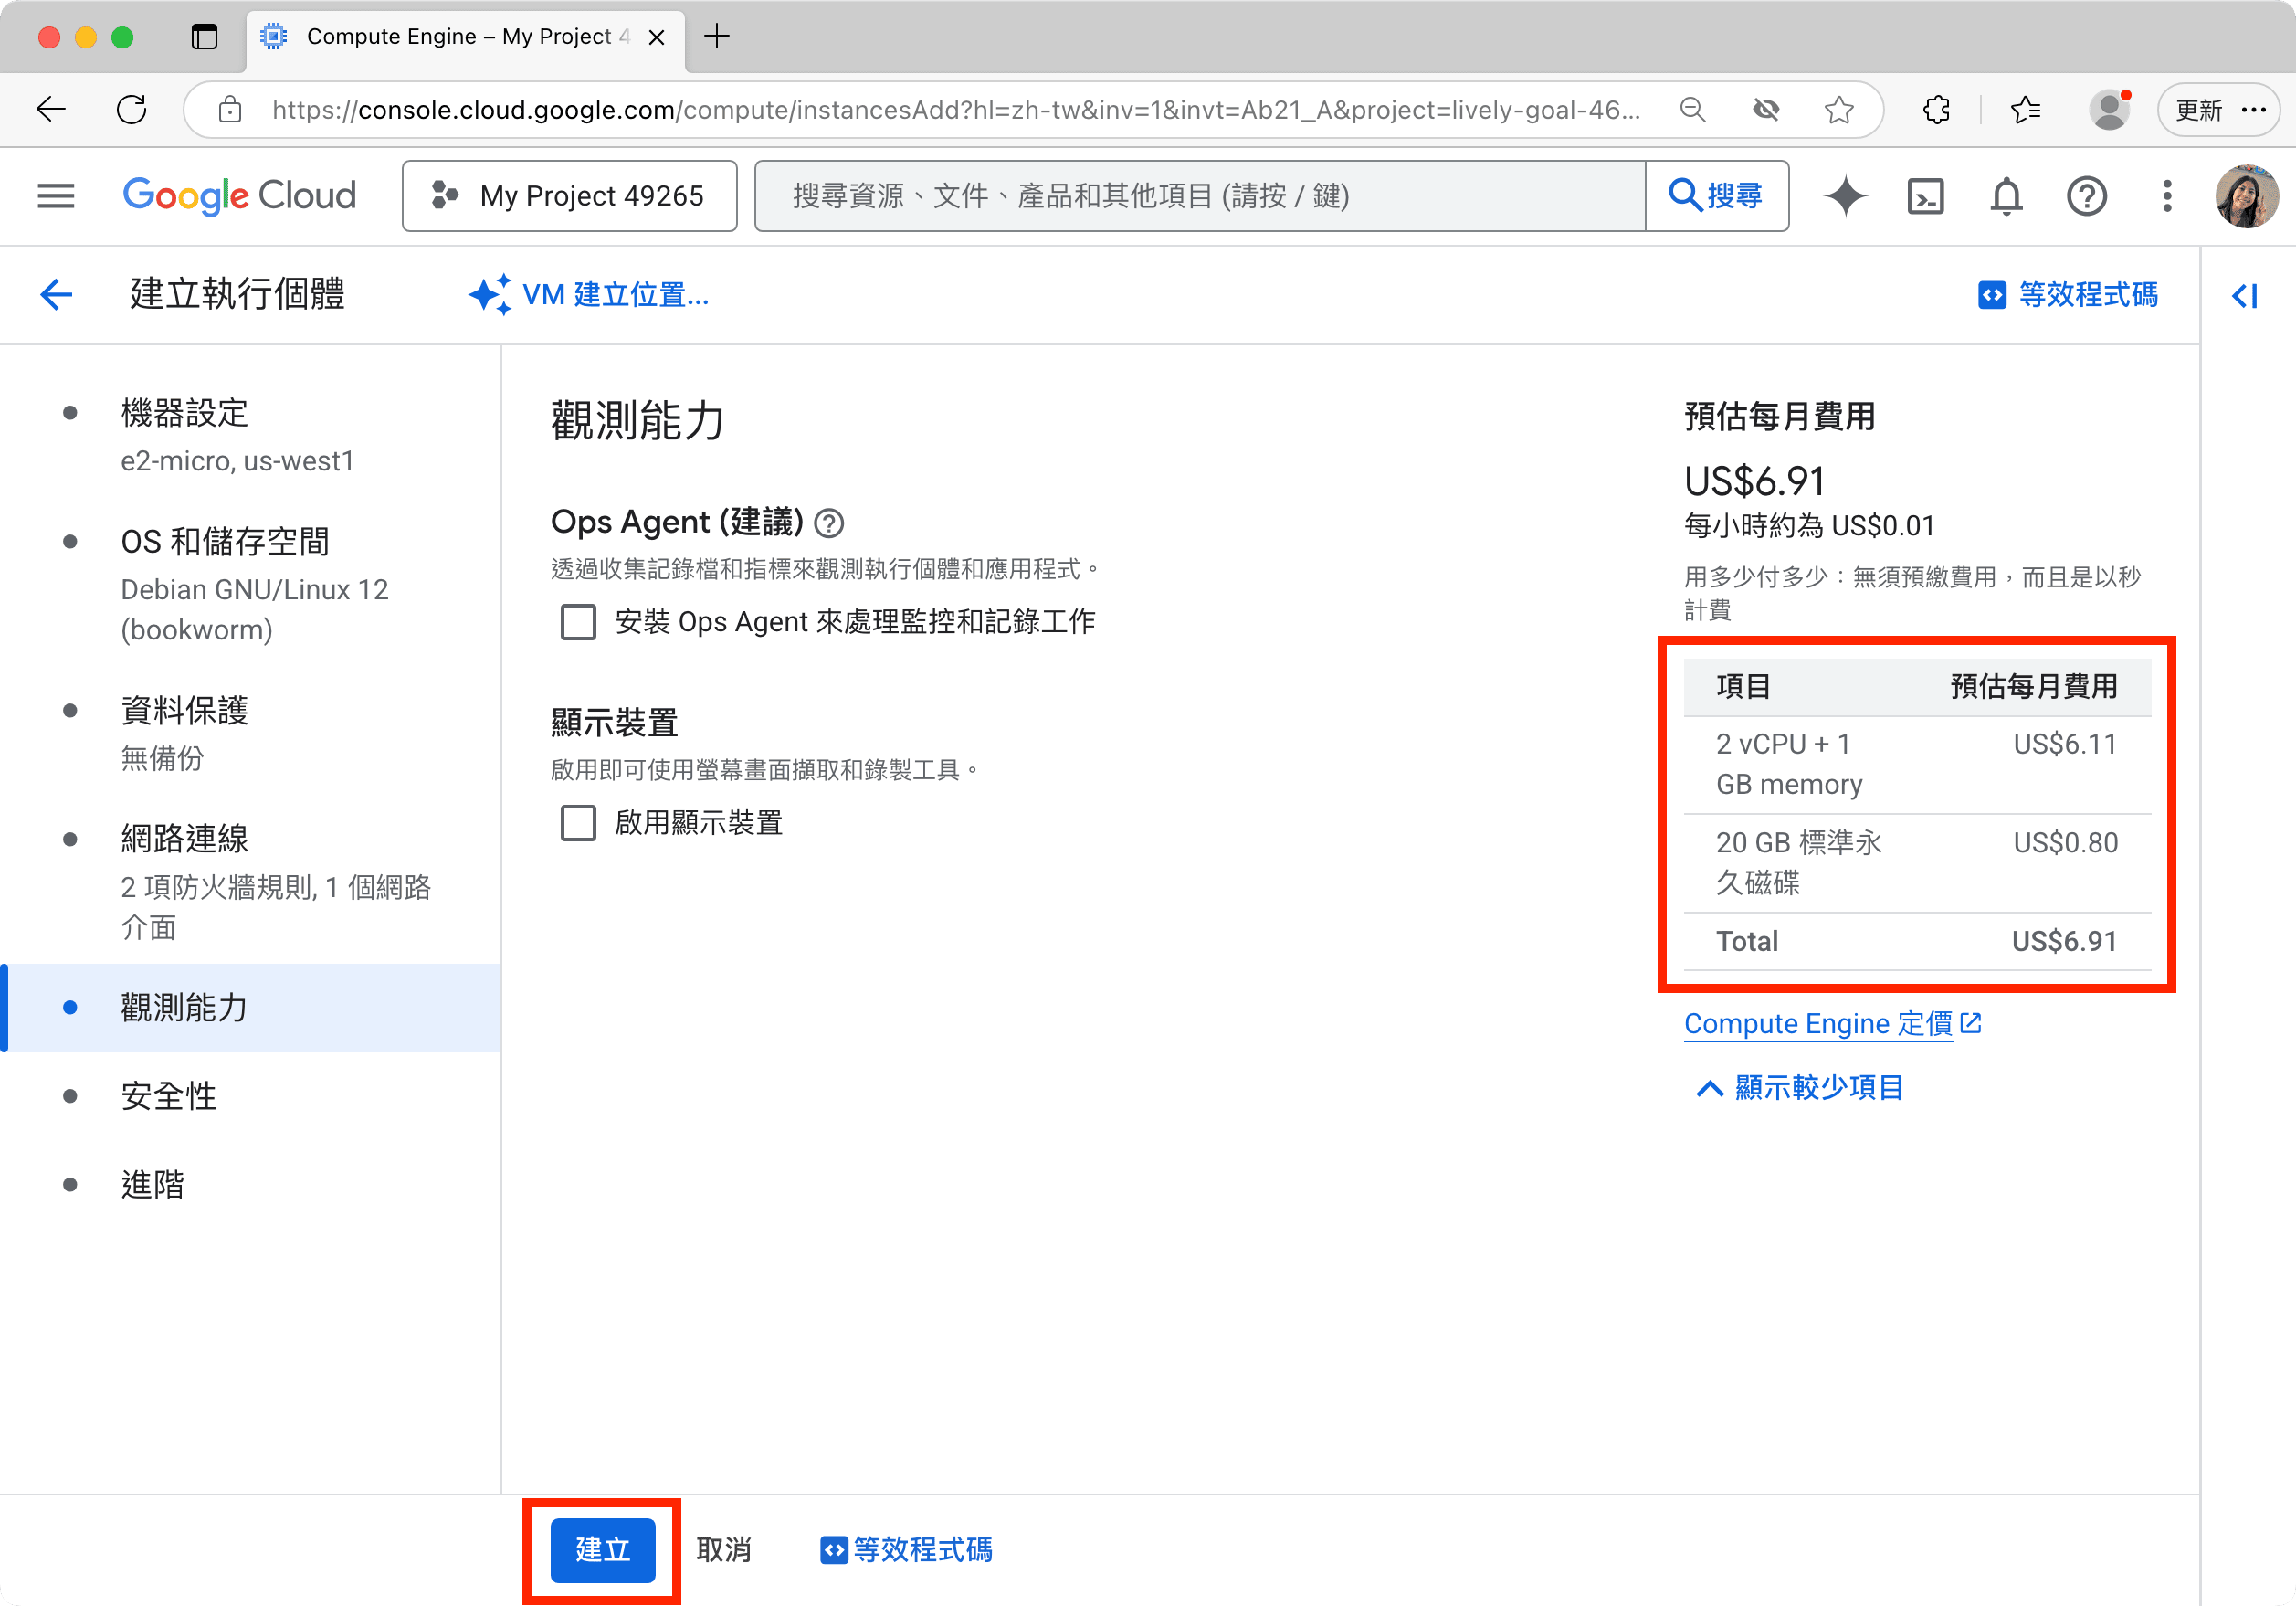Click 取消 to cancel instance creation
The image size is (2296, 1606).
tap(724, 1550)
